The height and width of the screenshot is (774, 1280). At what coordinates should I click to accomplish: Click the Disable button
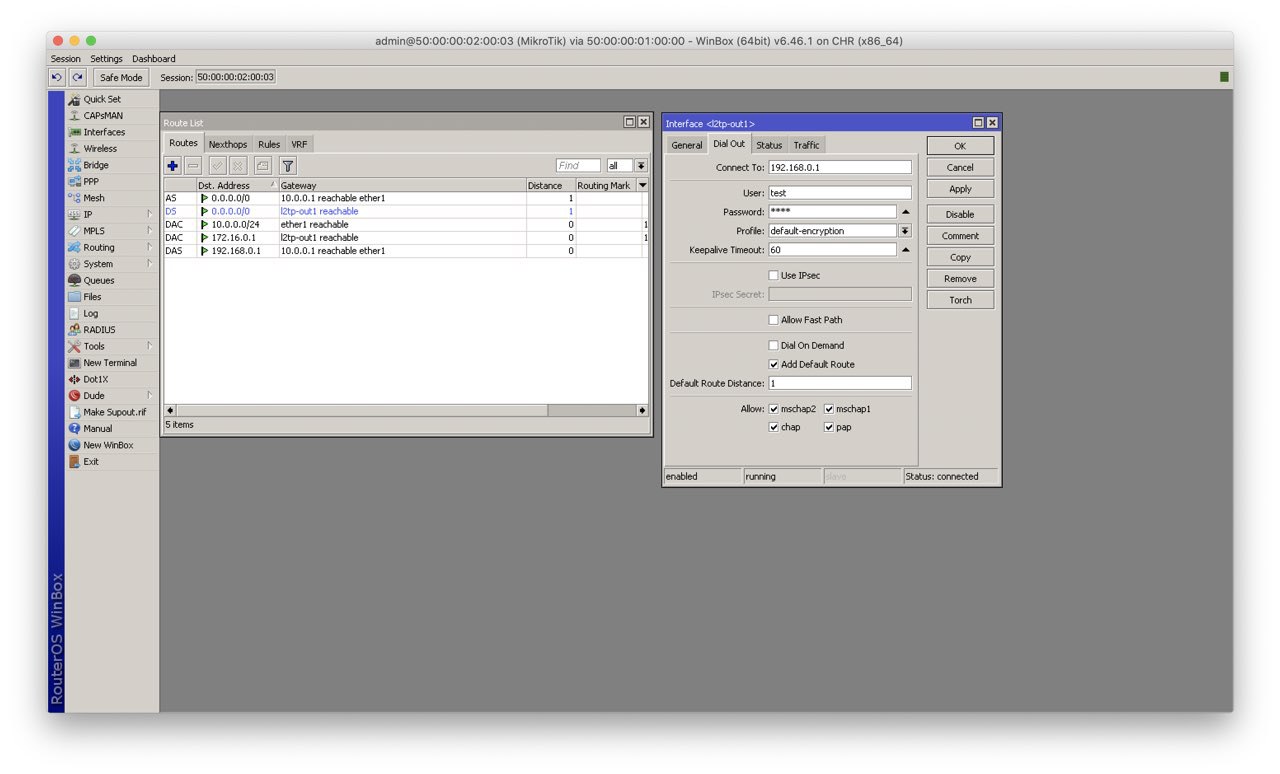tap(960, 214)
